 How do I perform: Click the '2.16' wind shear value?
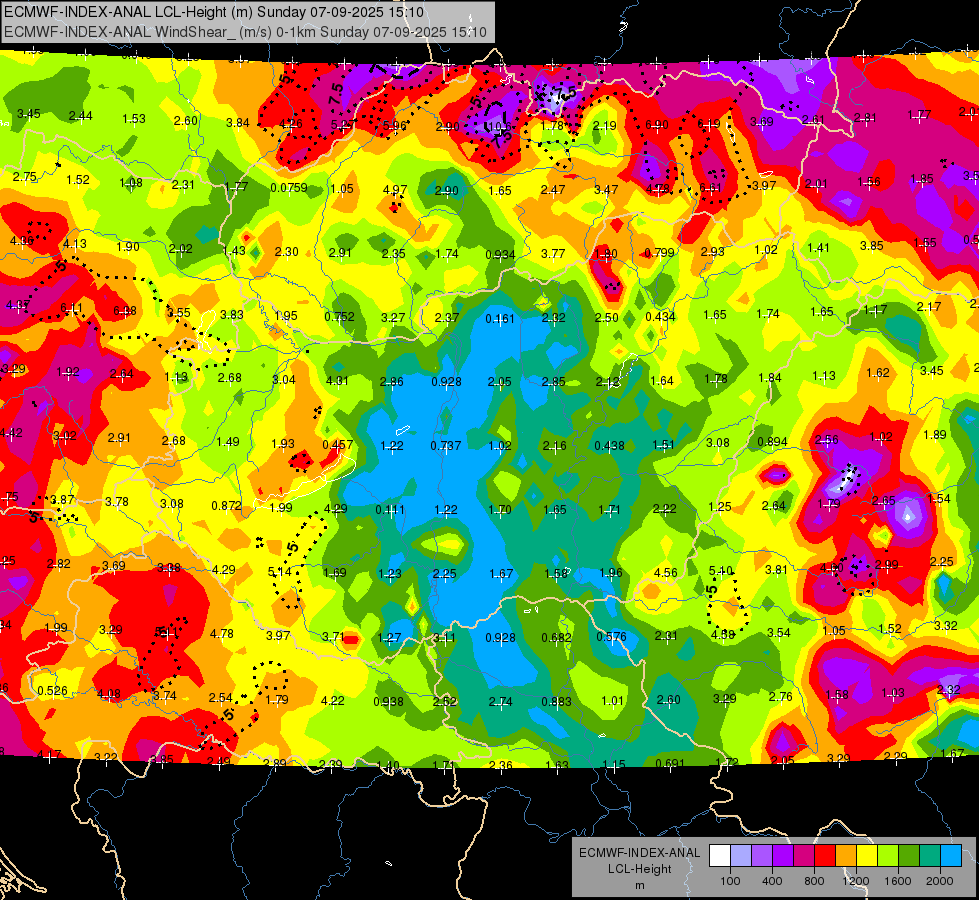coord(554,445)
